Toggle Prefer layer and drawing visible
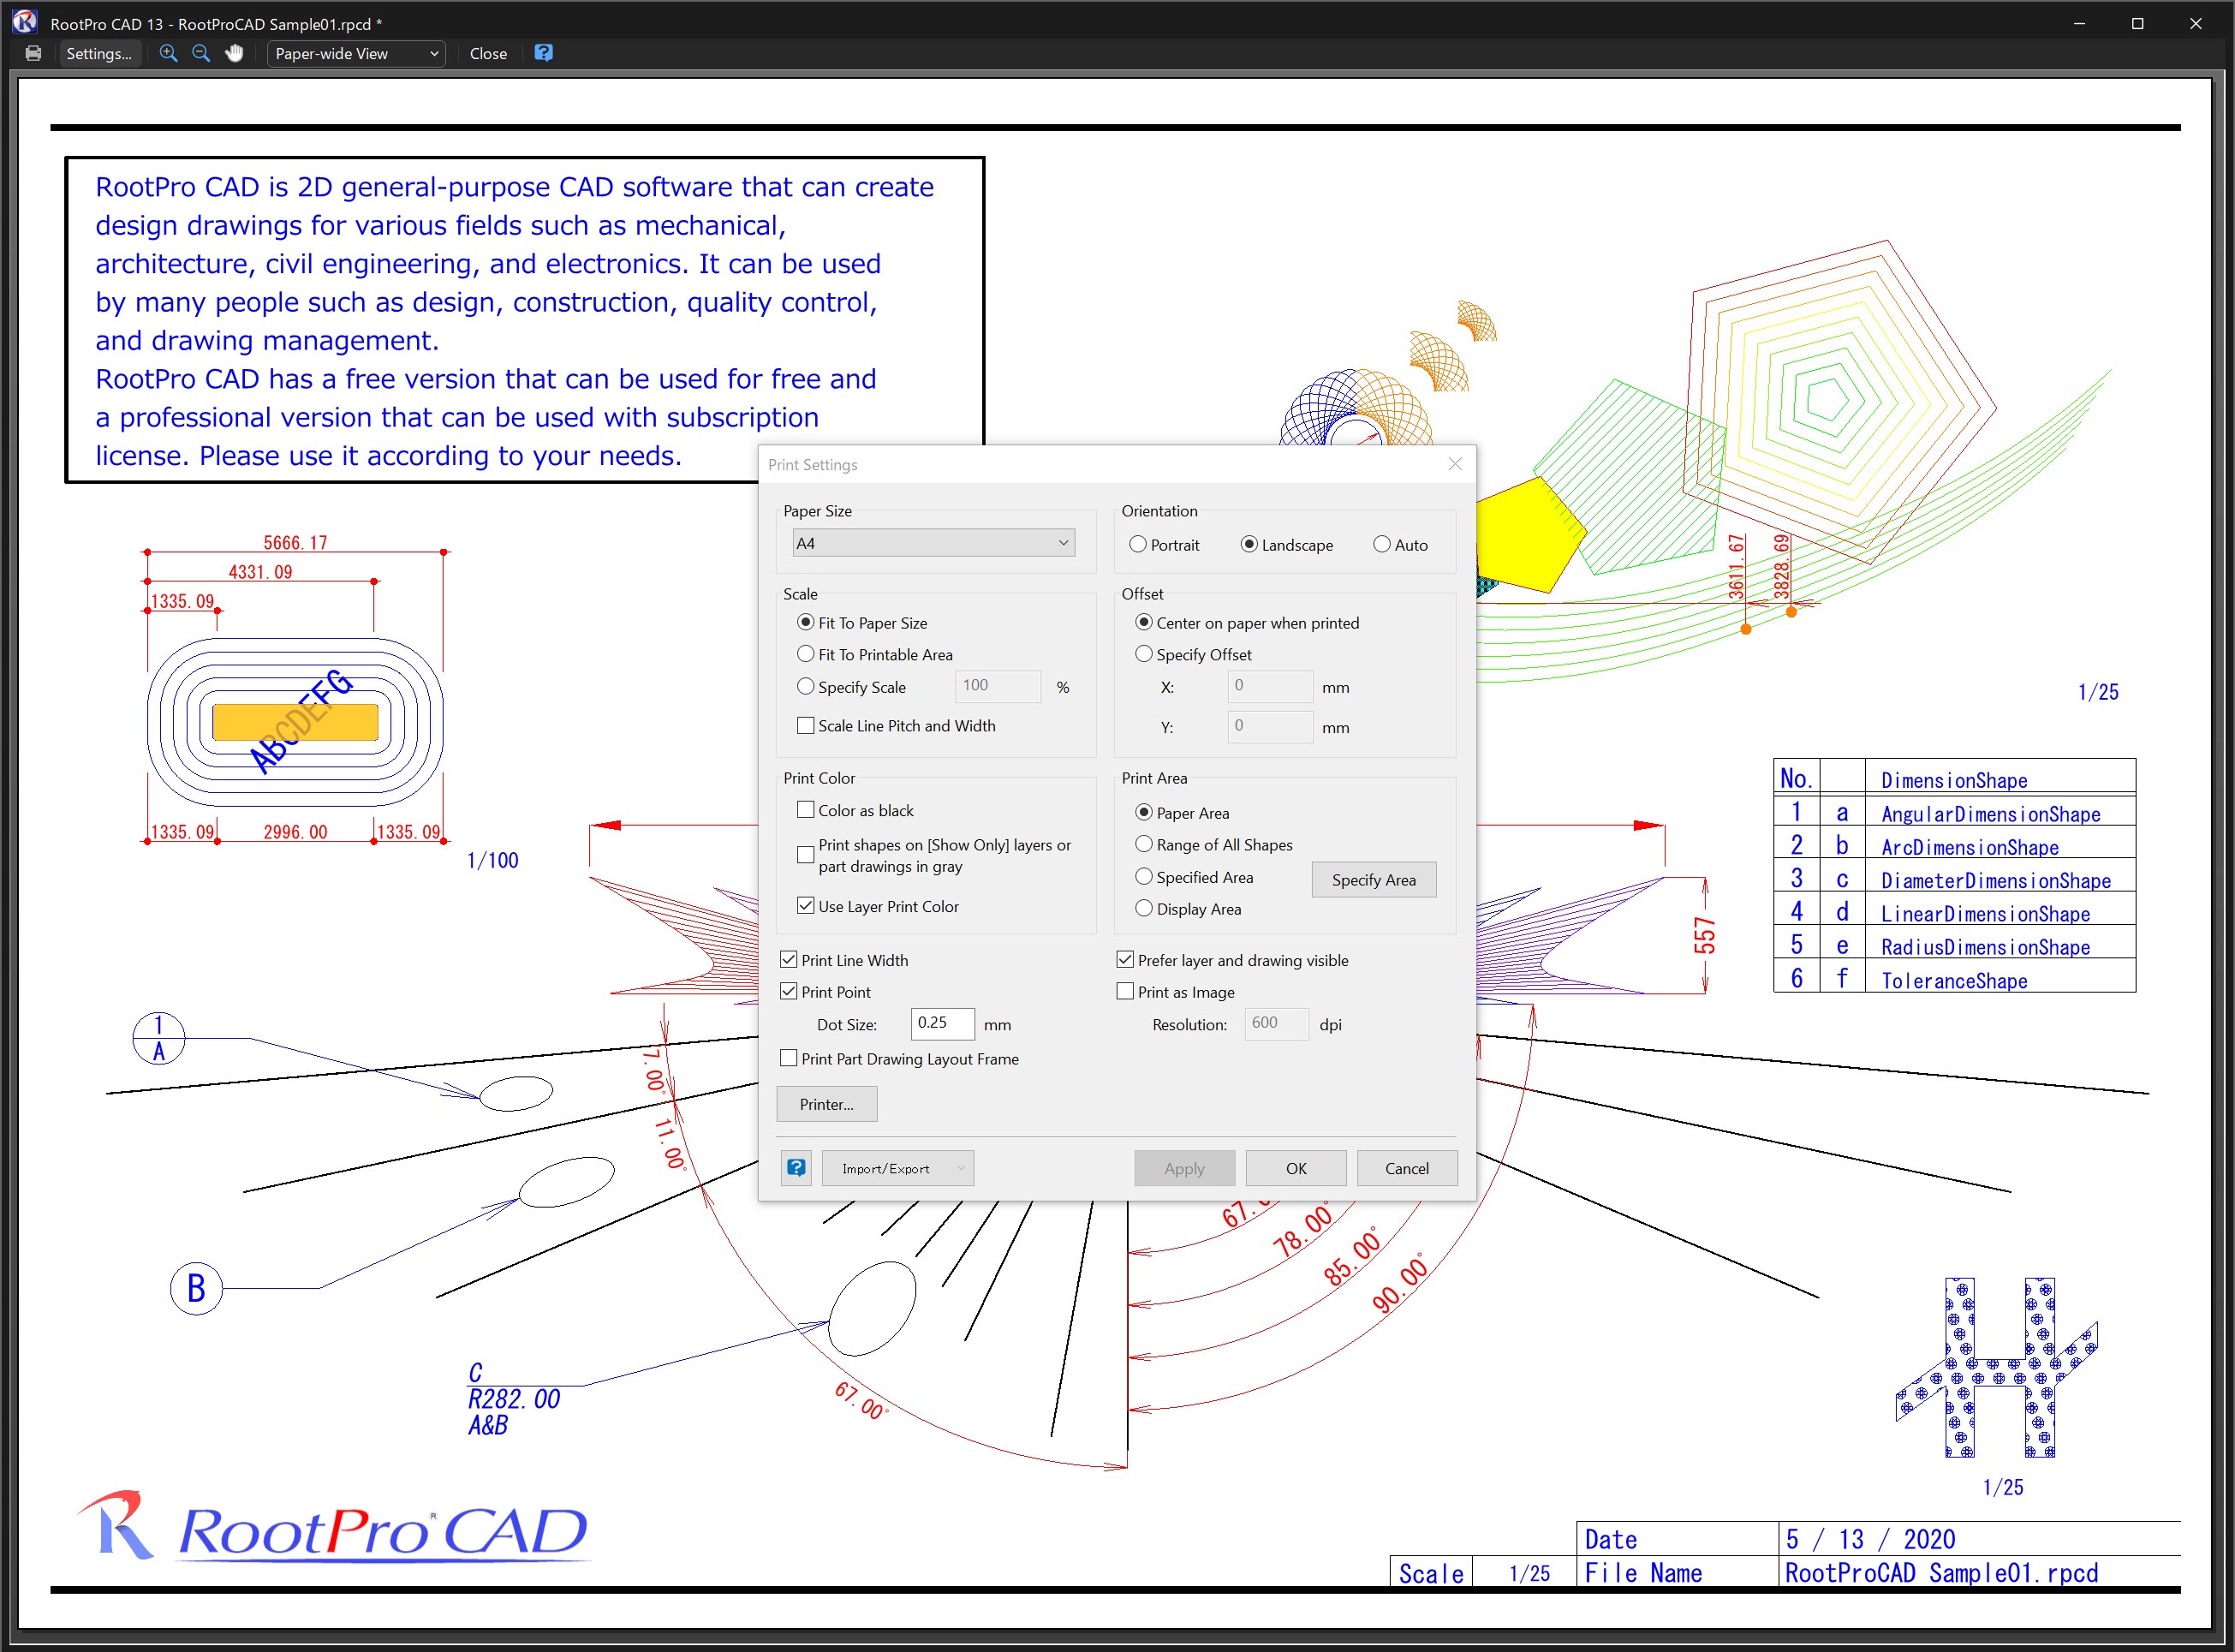The image size is (2235, 1652). (x=1232, y=960)
